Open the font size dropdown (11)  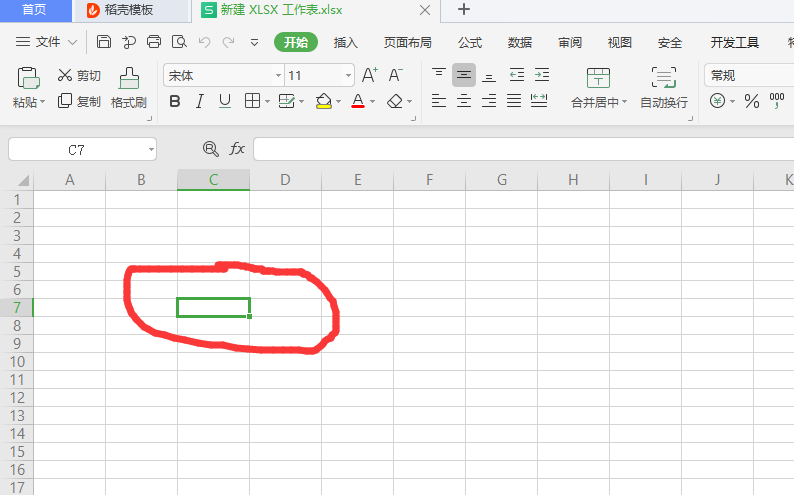coord(348,76)
